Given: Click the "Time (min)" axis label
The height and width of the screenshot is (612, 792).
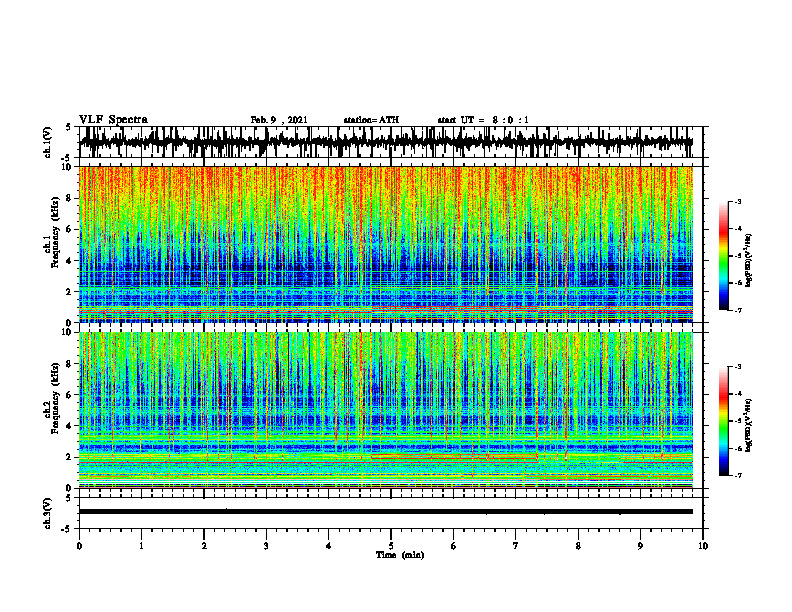Looking at the screenshot, I should [400, 555].
